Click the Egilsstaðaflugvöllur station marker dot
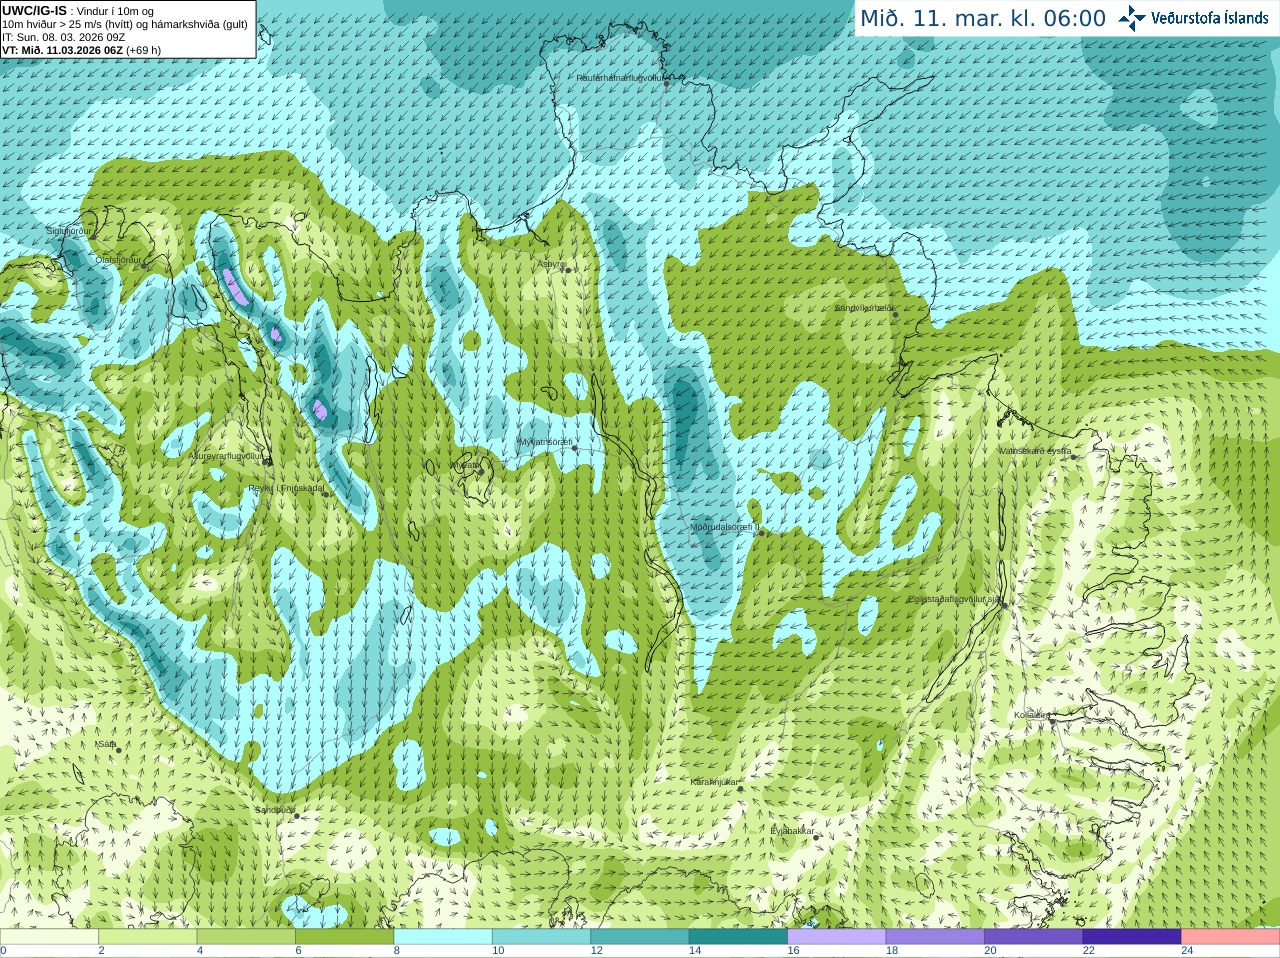 click(1004, 604)
